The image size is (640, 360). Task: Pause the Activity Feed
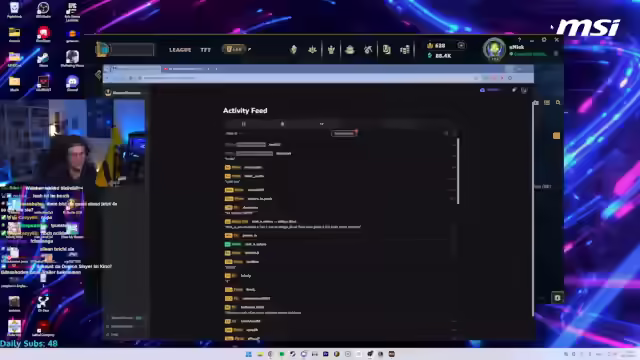244,124
